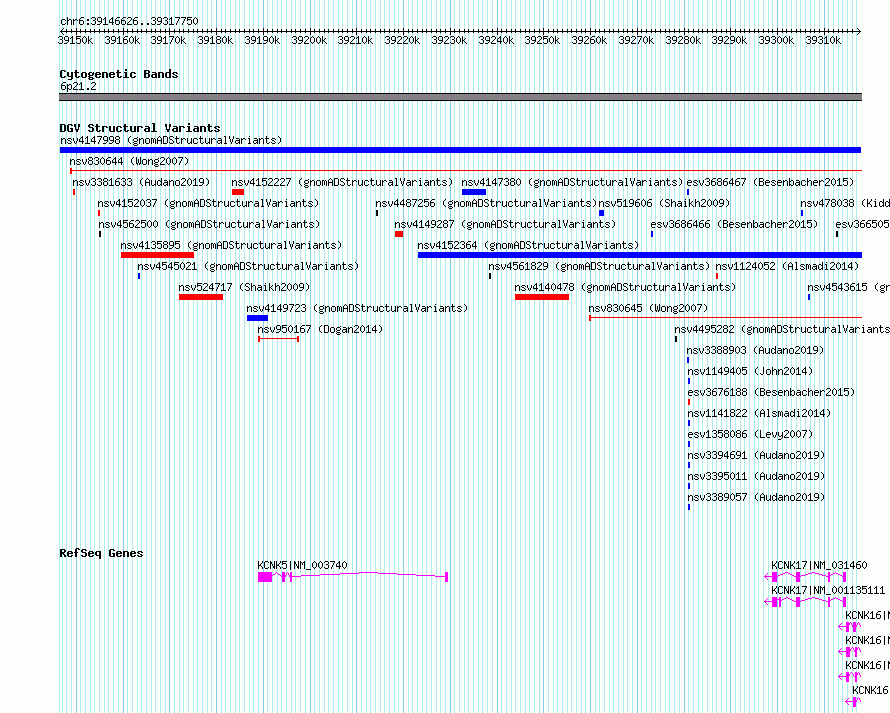
Task: Click esv1358086 (Levy2007) label
Action: coord(750,434)
